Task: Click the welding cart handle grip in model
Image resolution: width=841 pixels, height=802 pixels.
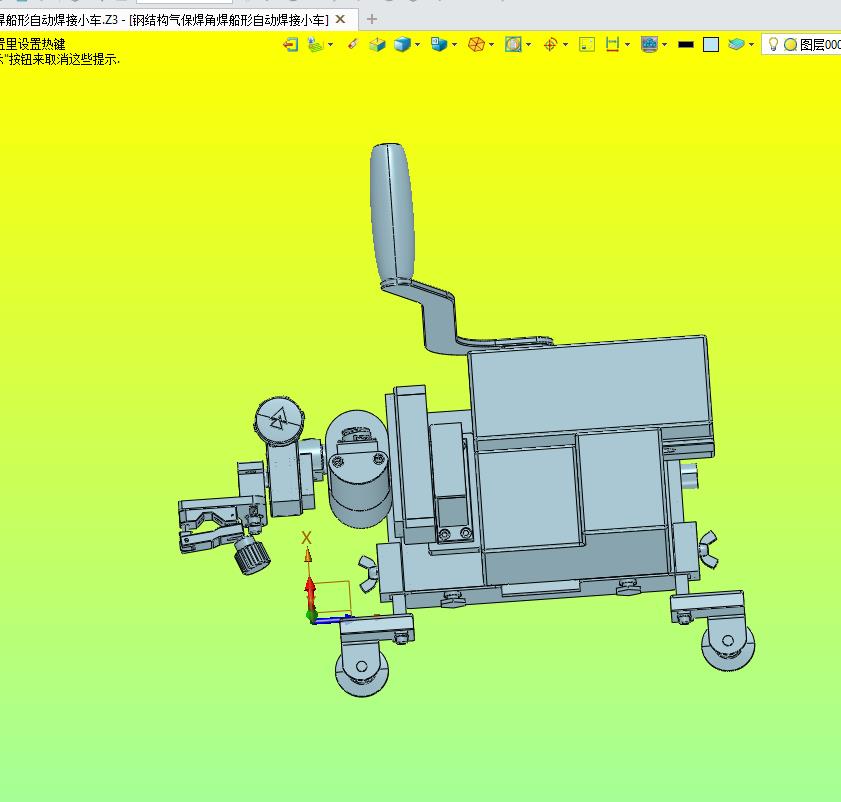Action: click(x=392, y=211)
